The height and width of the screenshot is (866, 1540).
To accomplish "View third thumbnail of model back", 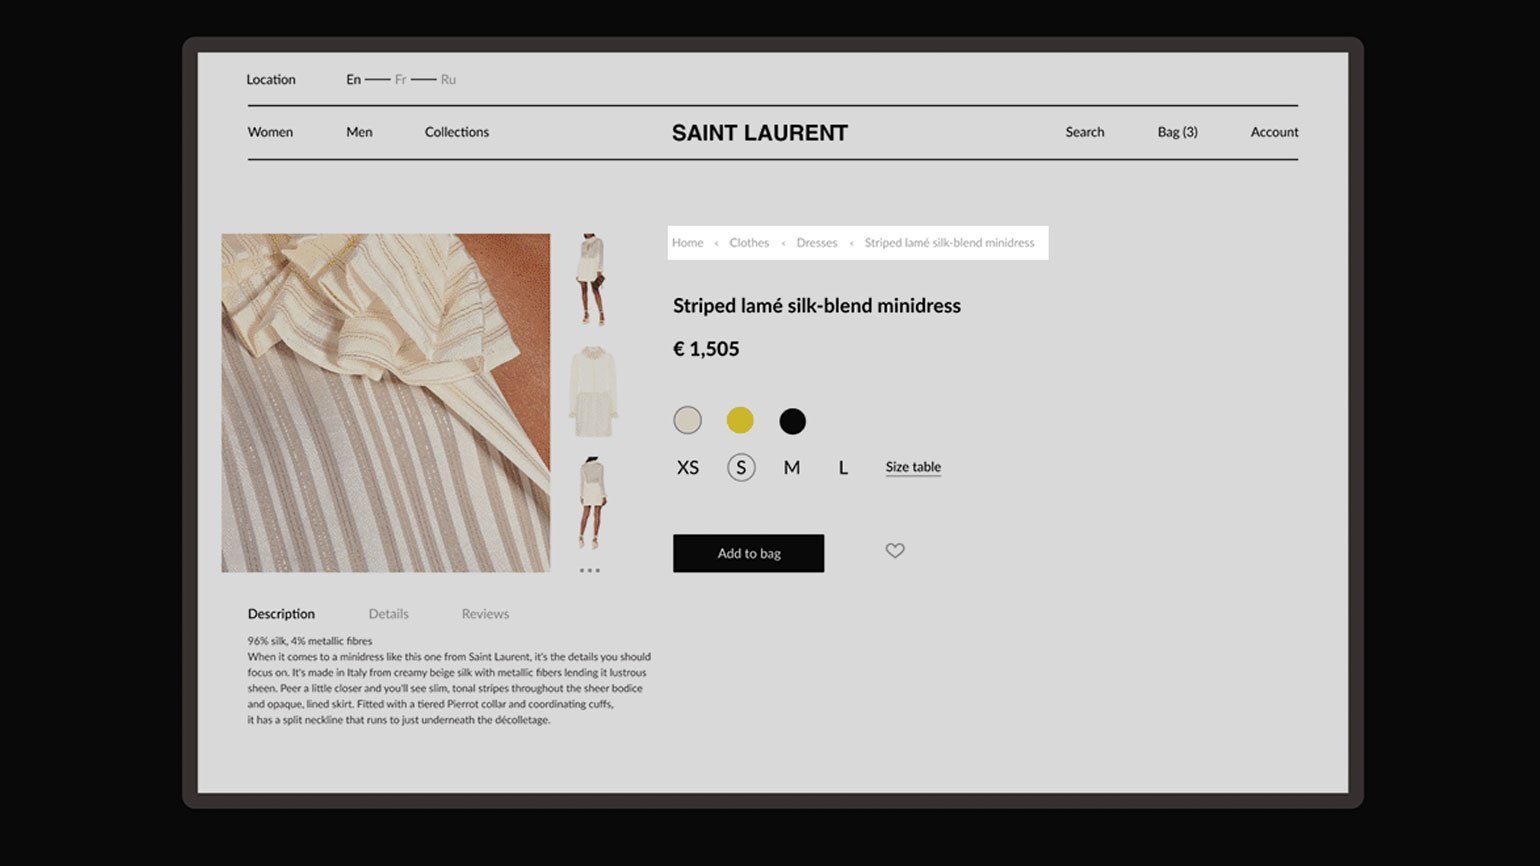I will (592, 503).
